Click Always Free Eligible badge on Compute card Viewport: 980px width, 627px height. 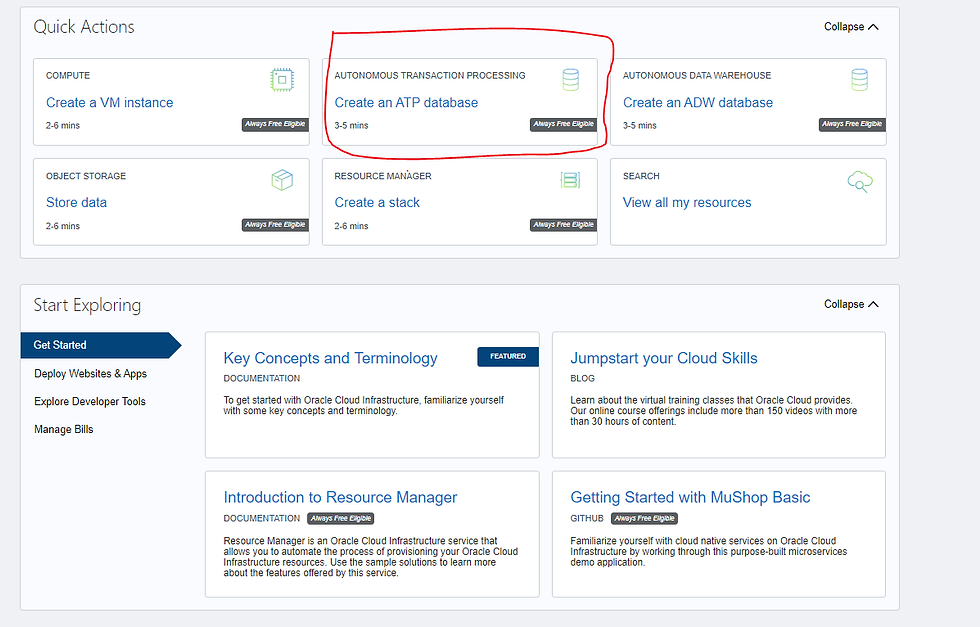[275, 124]
